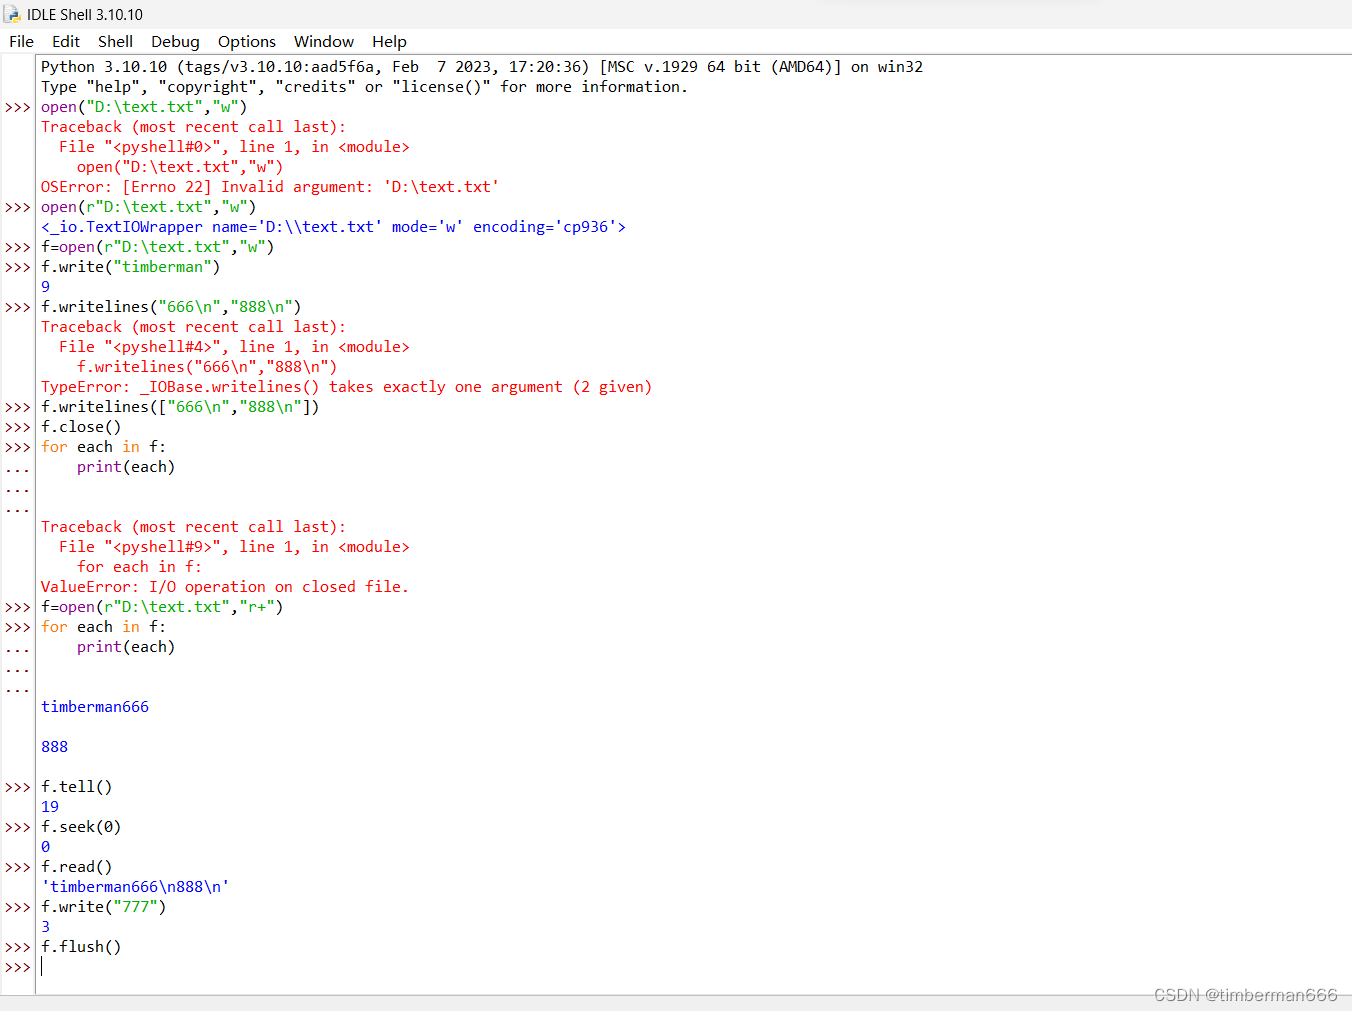
Task: Click the CSDN @timberman666 watermark
Action: (x=1246, y=995)
